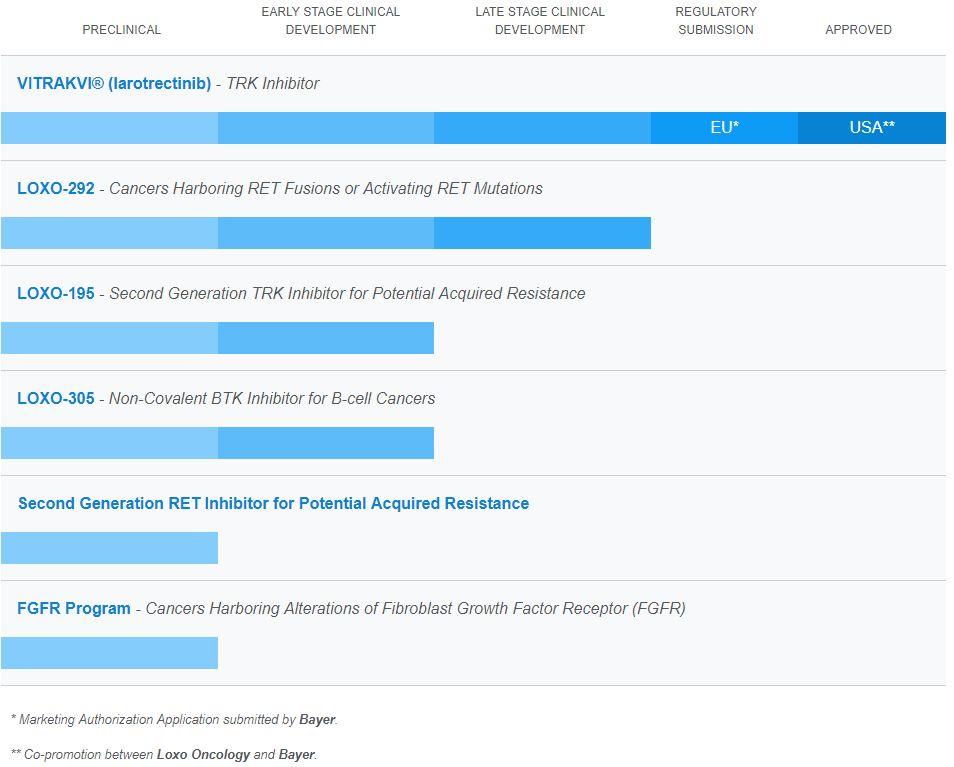954x767 pixels.
Task: Click 'Non-Covalent BTK Inhibitor' description
Action: tap(272, 398)
